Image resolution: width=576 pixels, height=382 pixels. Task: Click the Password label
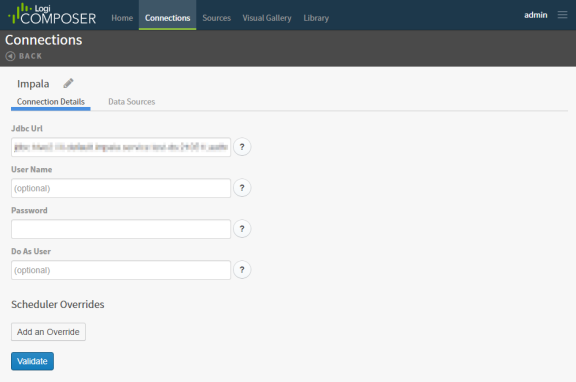(29, 210)
